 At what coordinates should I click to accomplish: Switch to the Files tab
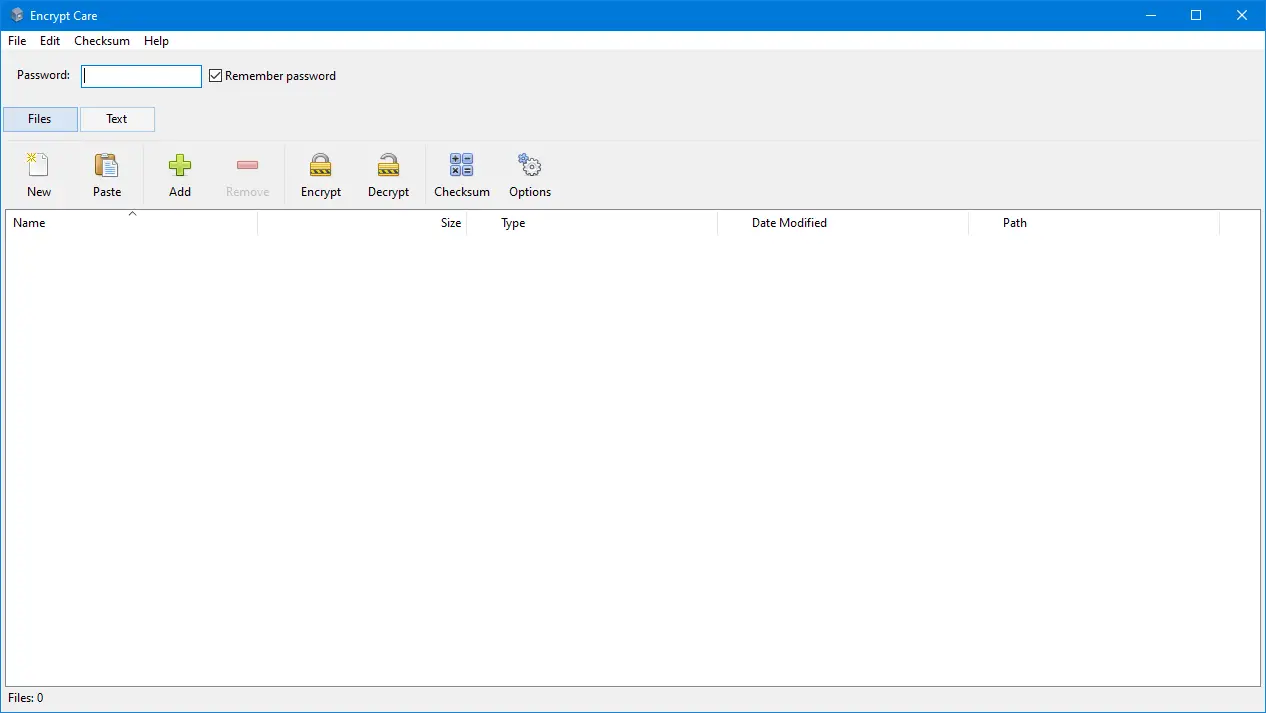pyautogui.click(x=40, y=119)
